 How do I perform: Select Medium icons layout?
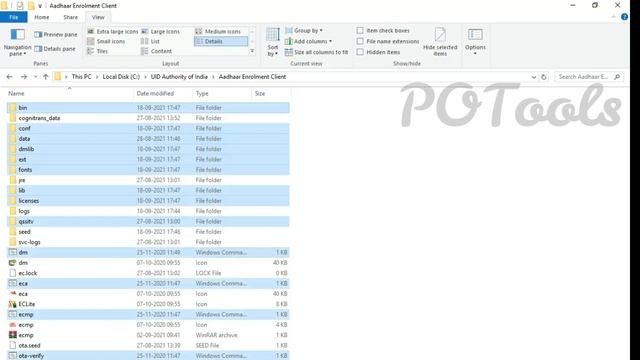pos(218,31)
